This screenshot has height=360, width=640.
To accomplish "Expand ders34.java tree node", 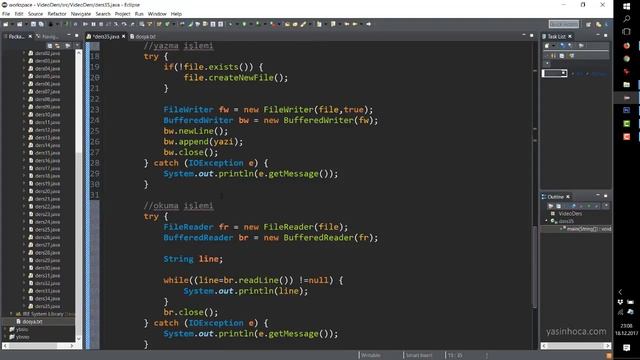I will tap(24, 298).
